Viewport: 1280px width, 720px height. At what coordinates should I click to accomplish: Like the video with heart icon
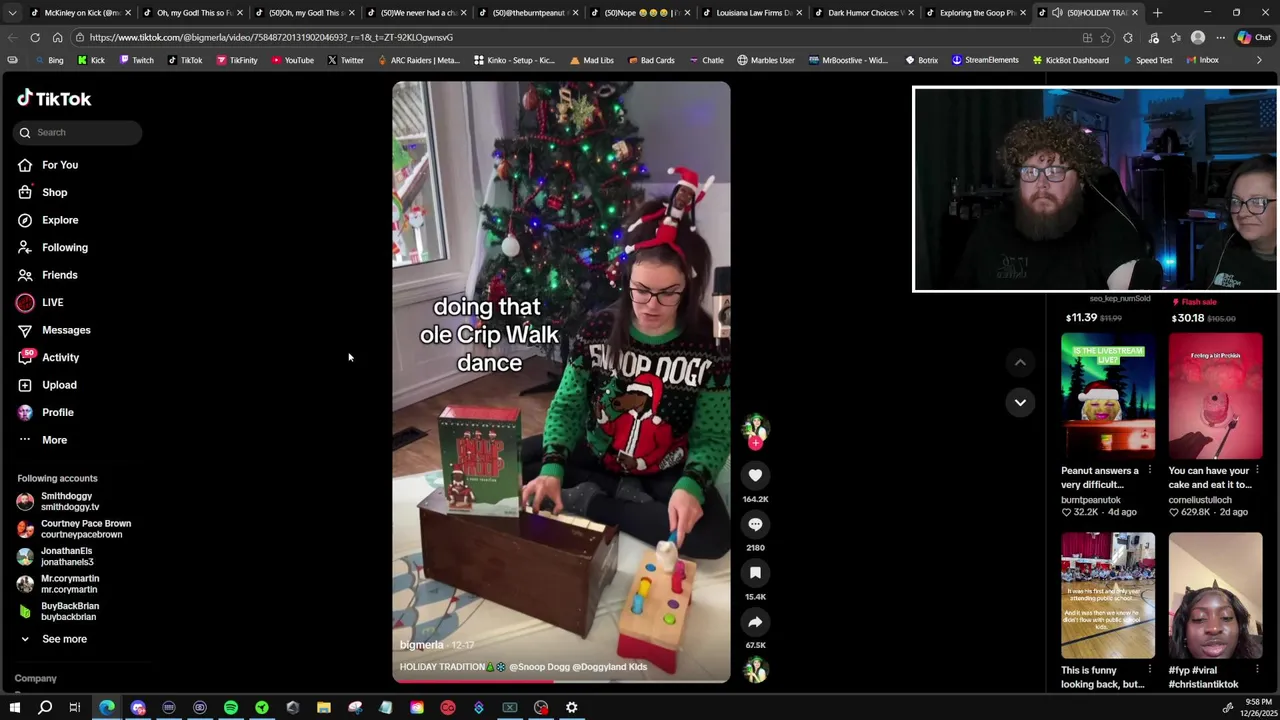tap(755, 476)
